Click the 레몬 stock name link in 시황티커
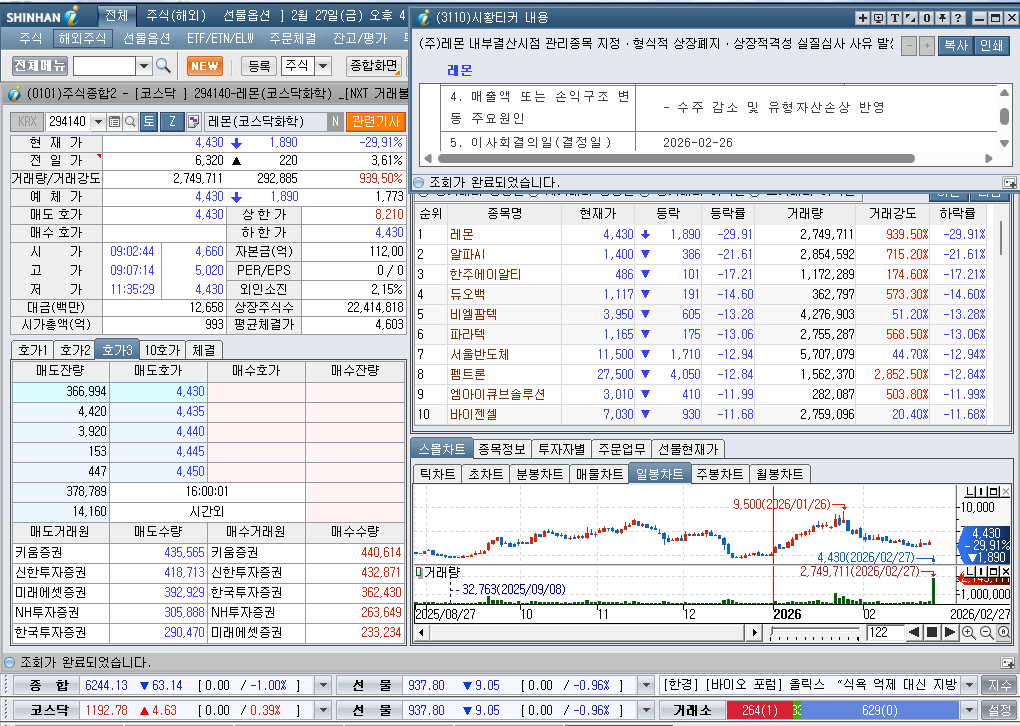Screen dimensions: 1020x726 coord(460,70)
